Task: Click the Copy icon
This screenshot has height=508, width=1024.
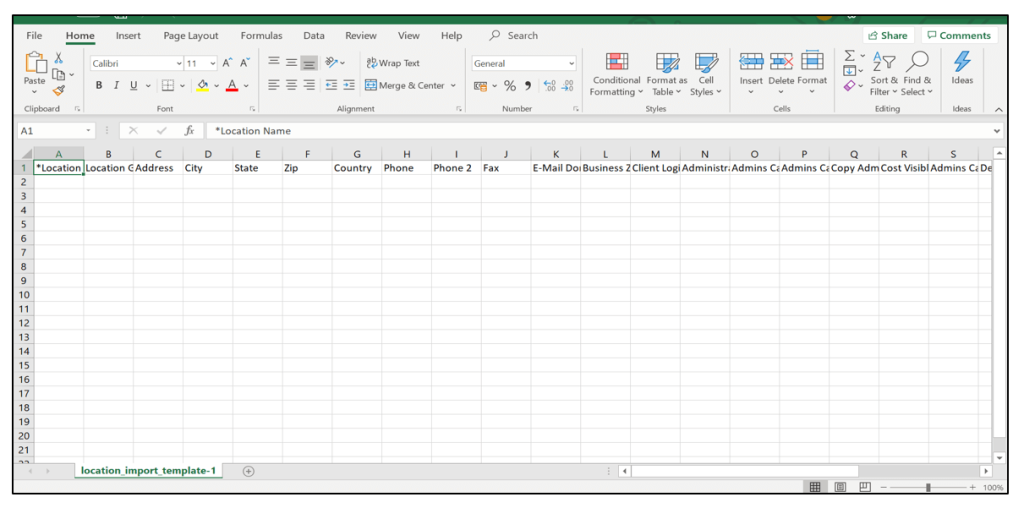Action: coord(57,74)
